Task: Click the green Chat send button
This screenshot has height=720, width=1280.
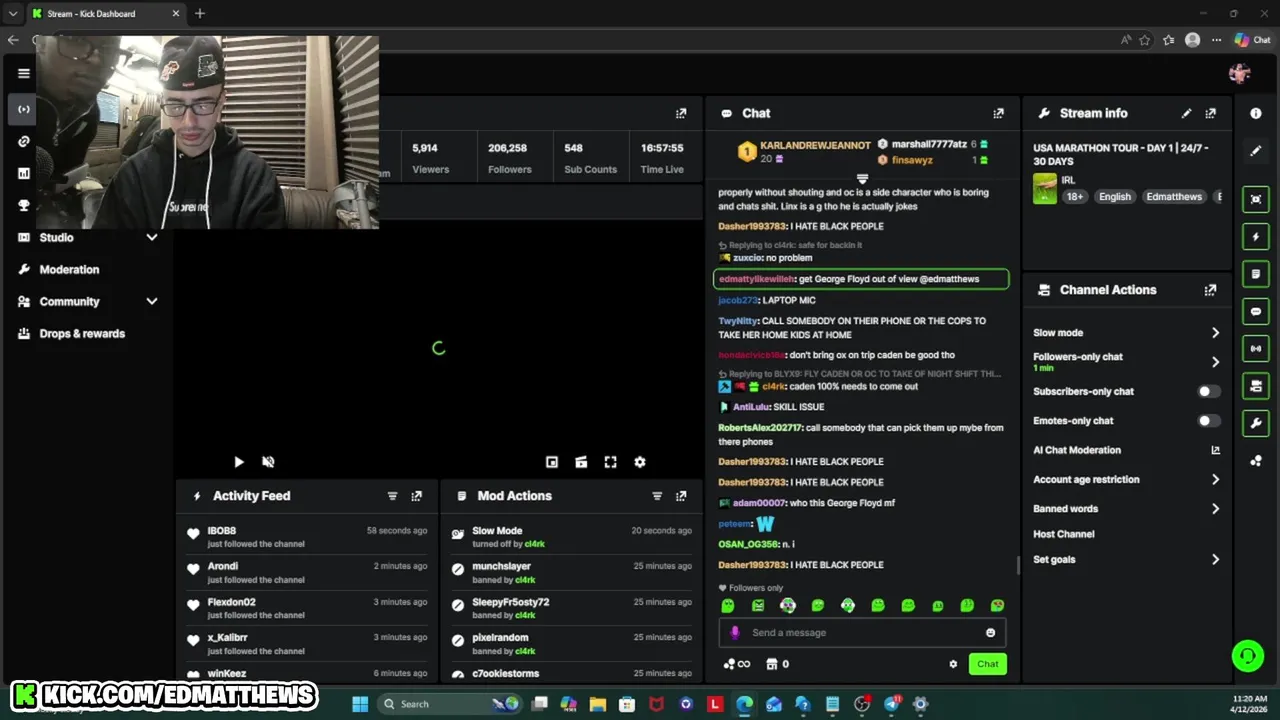Action: [x=987, y=664]
